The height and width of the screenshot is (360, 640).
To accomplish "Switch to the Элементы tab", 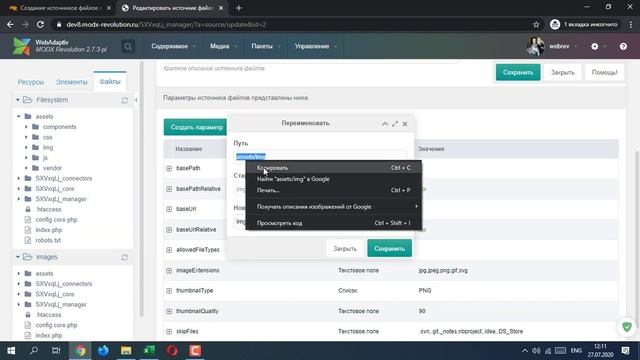I will click(71, 82).
